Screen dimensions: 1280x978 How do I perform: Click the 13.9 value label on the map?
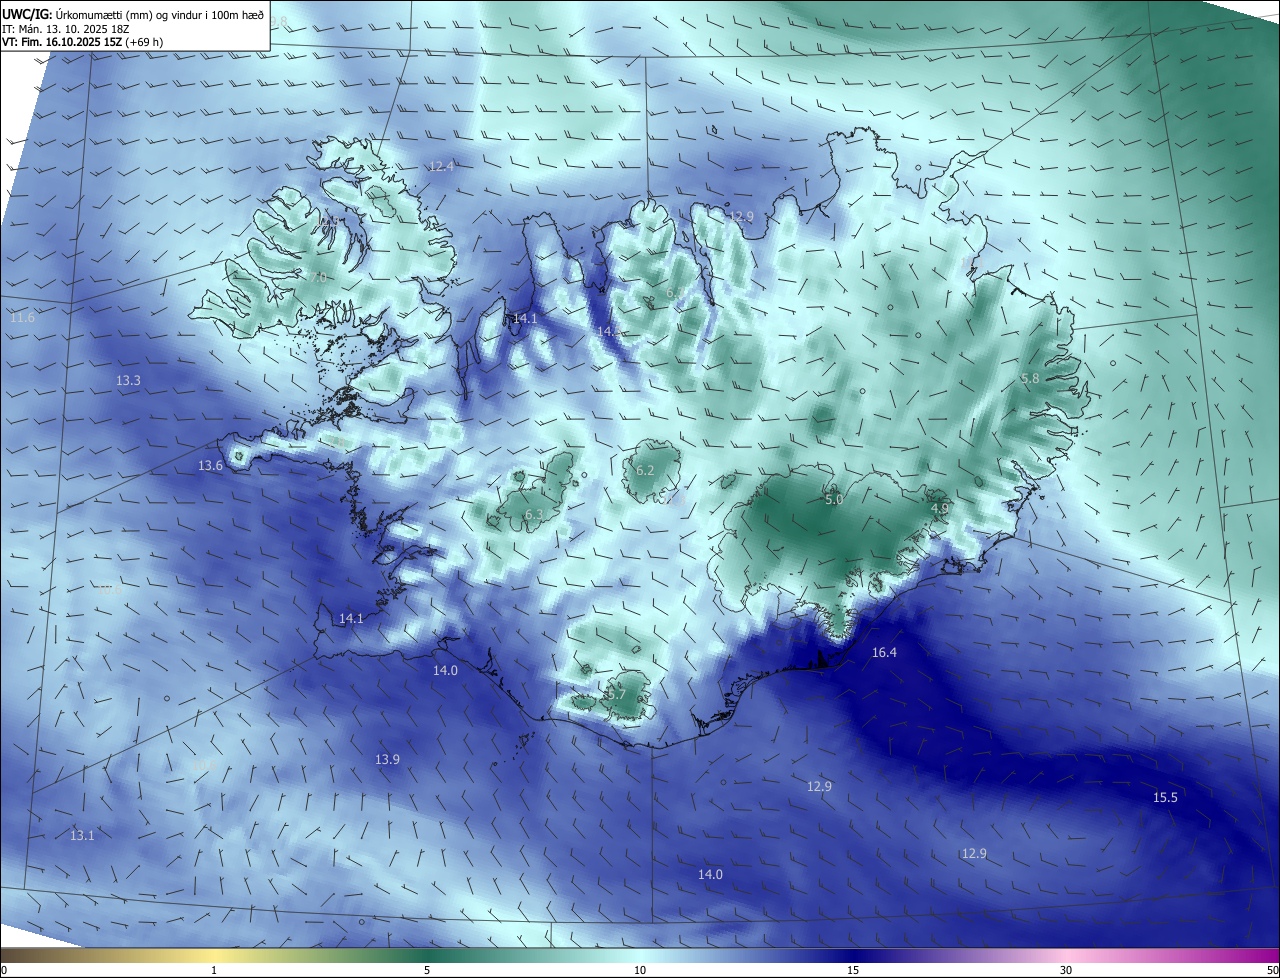coord(387,759)
